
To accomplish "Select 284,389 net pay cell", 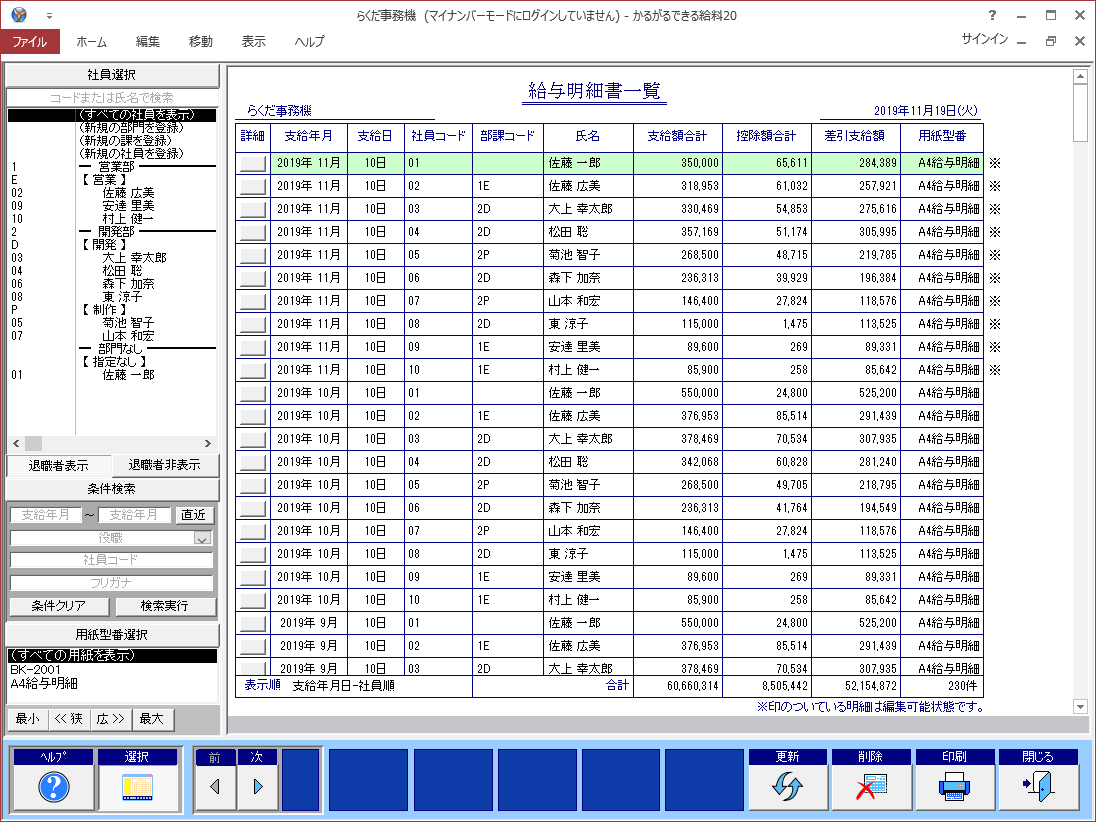I will (x=855, y=163).
